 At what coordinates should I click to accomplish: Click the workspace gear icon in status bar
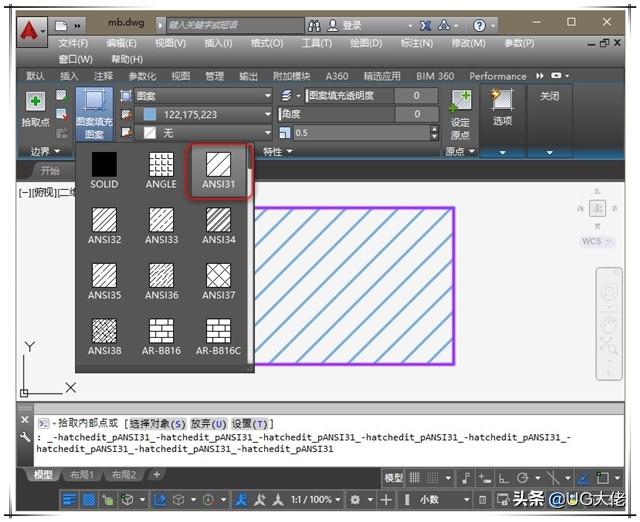(355, 500)
